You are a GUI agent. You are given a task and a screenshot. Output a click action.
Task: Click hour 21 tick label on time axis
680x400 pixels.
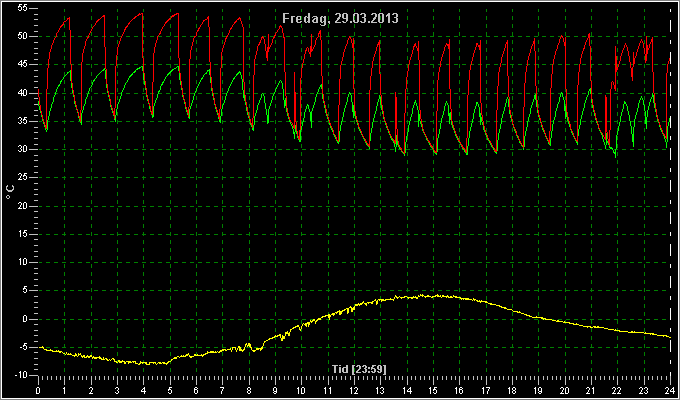click(x=591, y=390)
